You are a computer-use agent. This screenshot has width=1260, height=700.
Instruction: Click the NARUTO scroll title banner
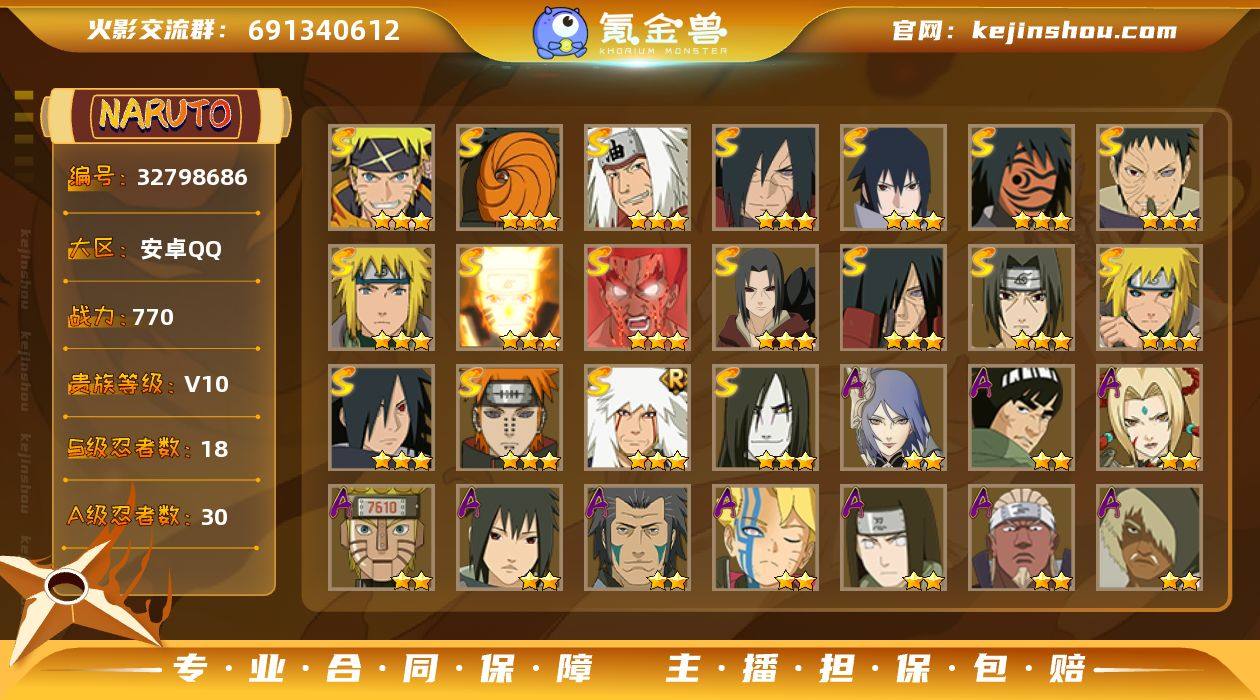pyautogui.click(x=166, y=115)
